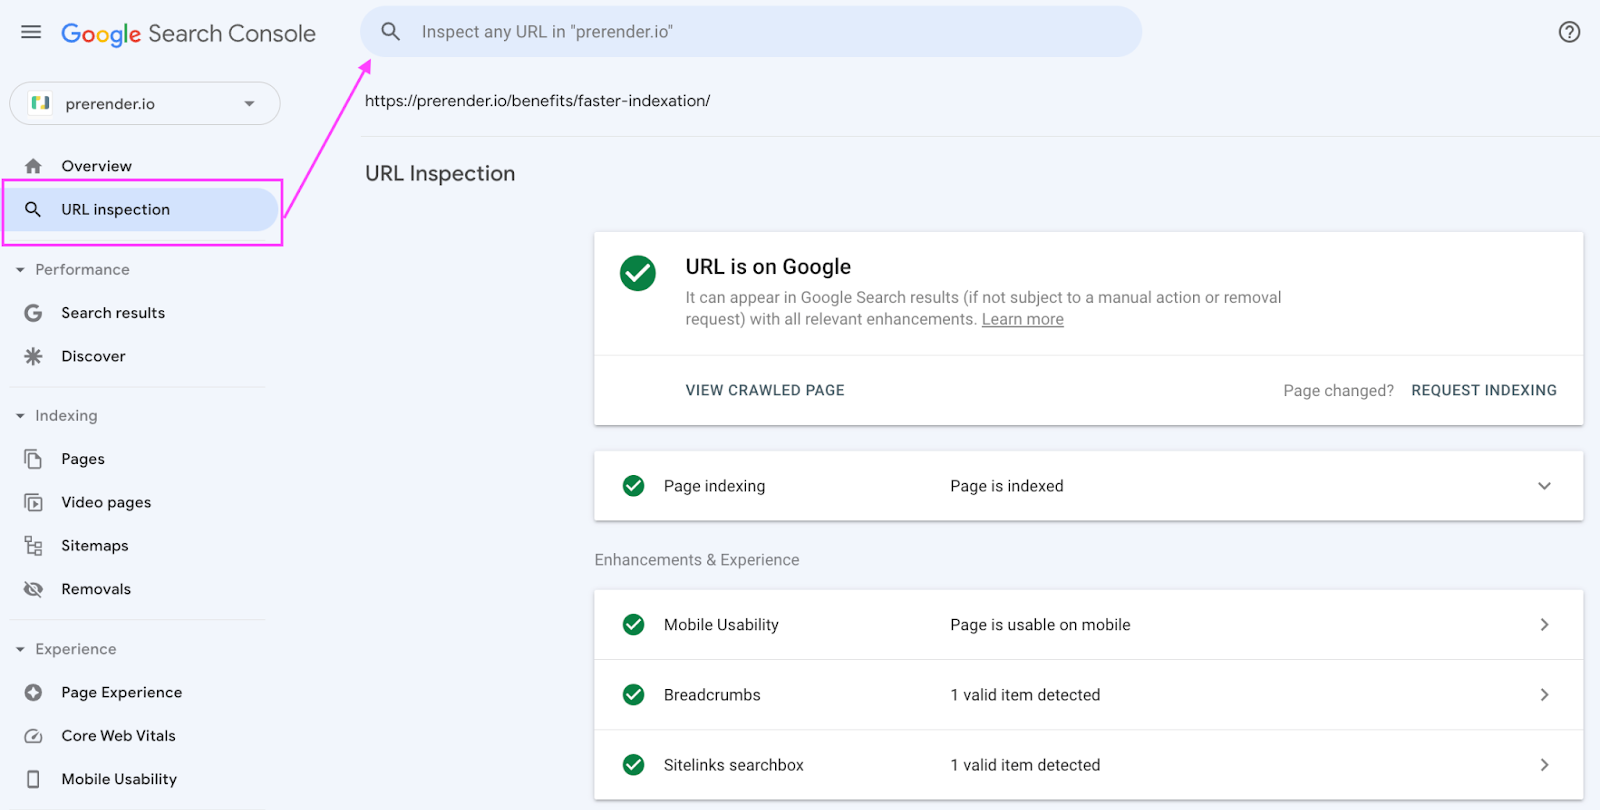Screen dimensions: 1600x810
Task: Open the hamburger main menu
Action: coord(31,32)
